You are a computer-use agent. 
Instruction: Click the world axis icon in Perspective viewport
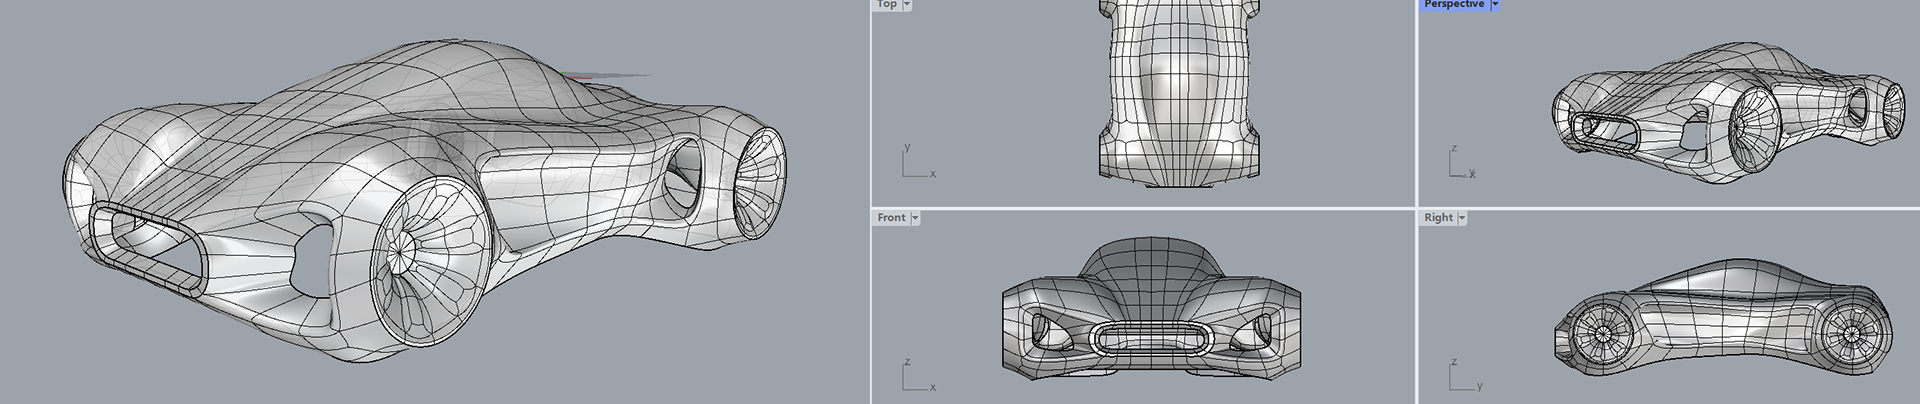pos(1462,163)
